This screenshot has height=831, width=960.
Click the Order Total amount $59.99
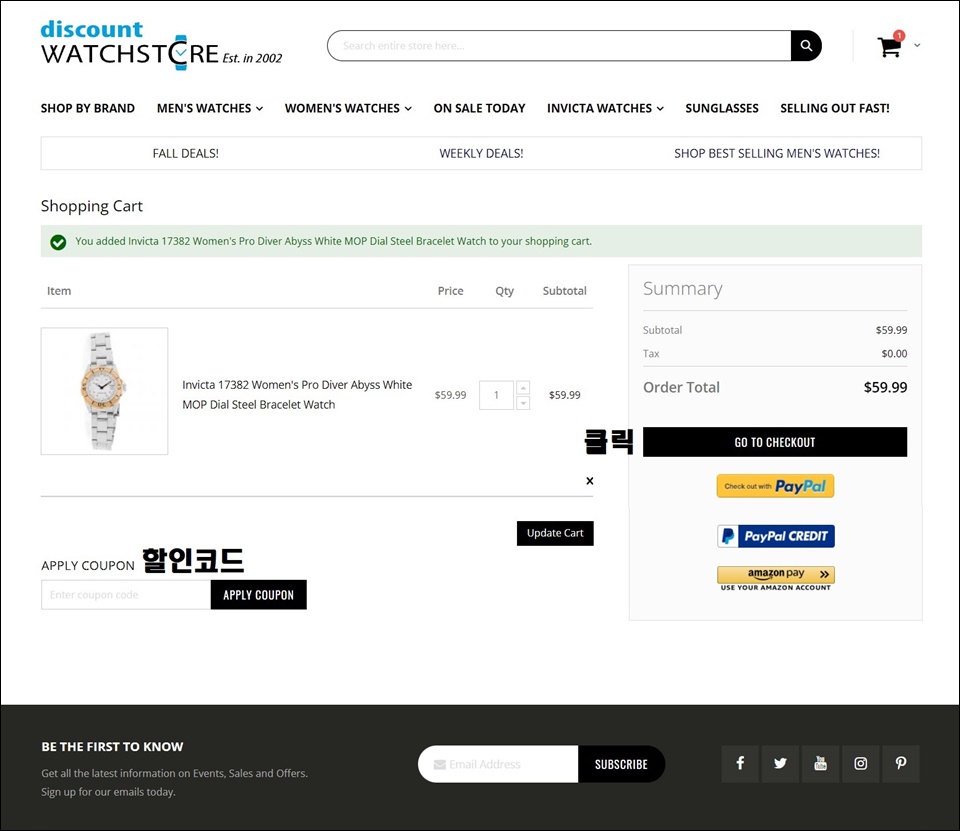click(x=885, y=388)
